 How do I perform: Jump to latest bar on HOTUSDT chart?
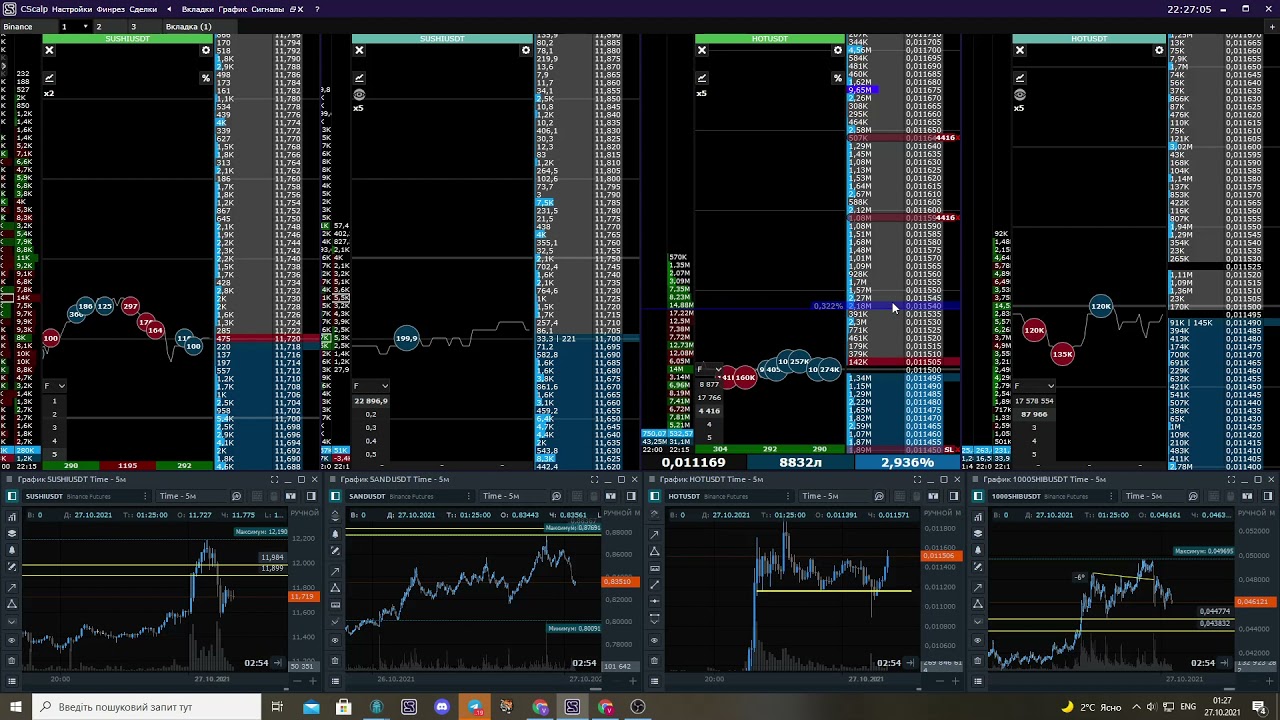point(910,663)
